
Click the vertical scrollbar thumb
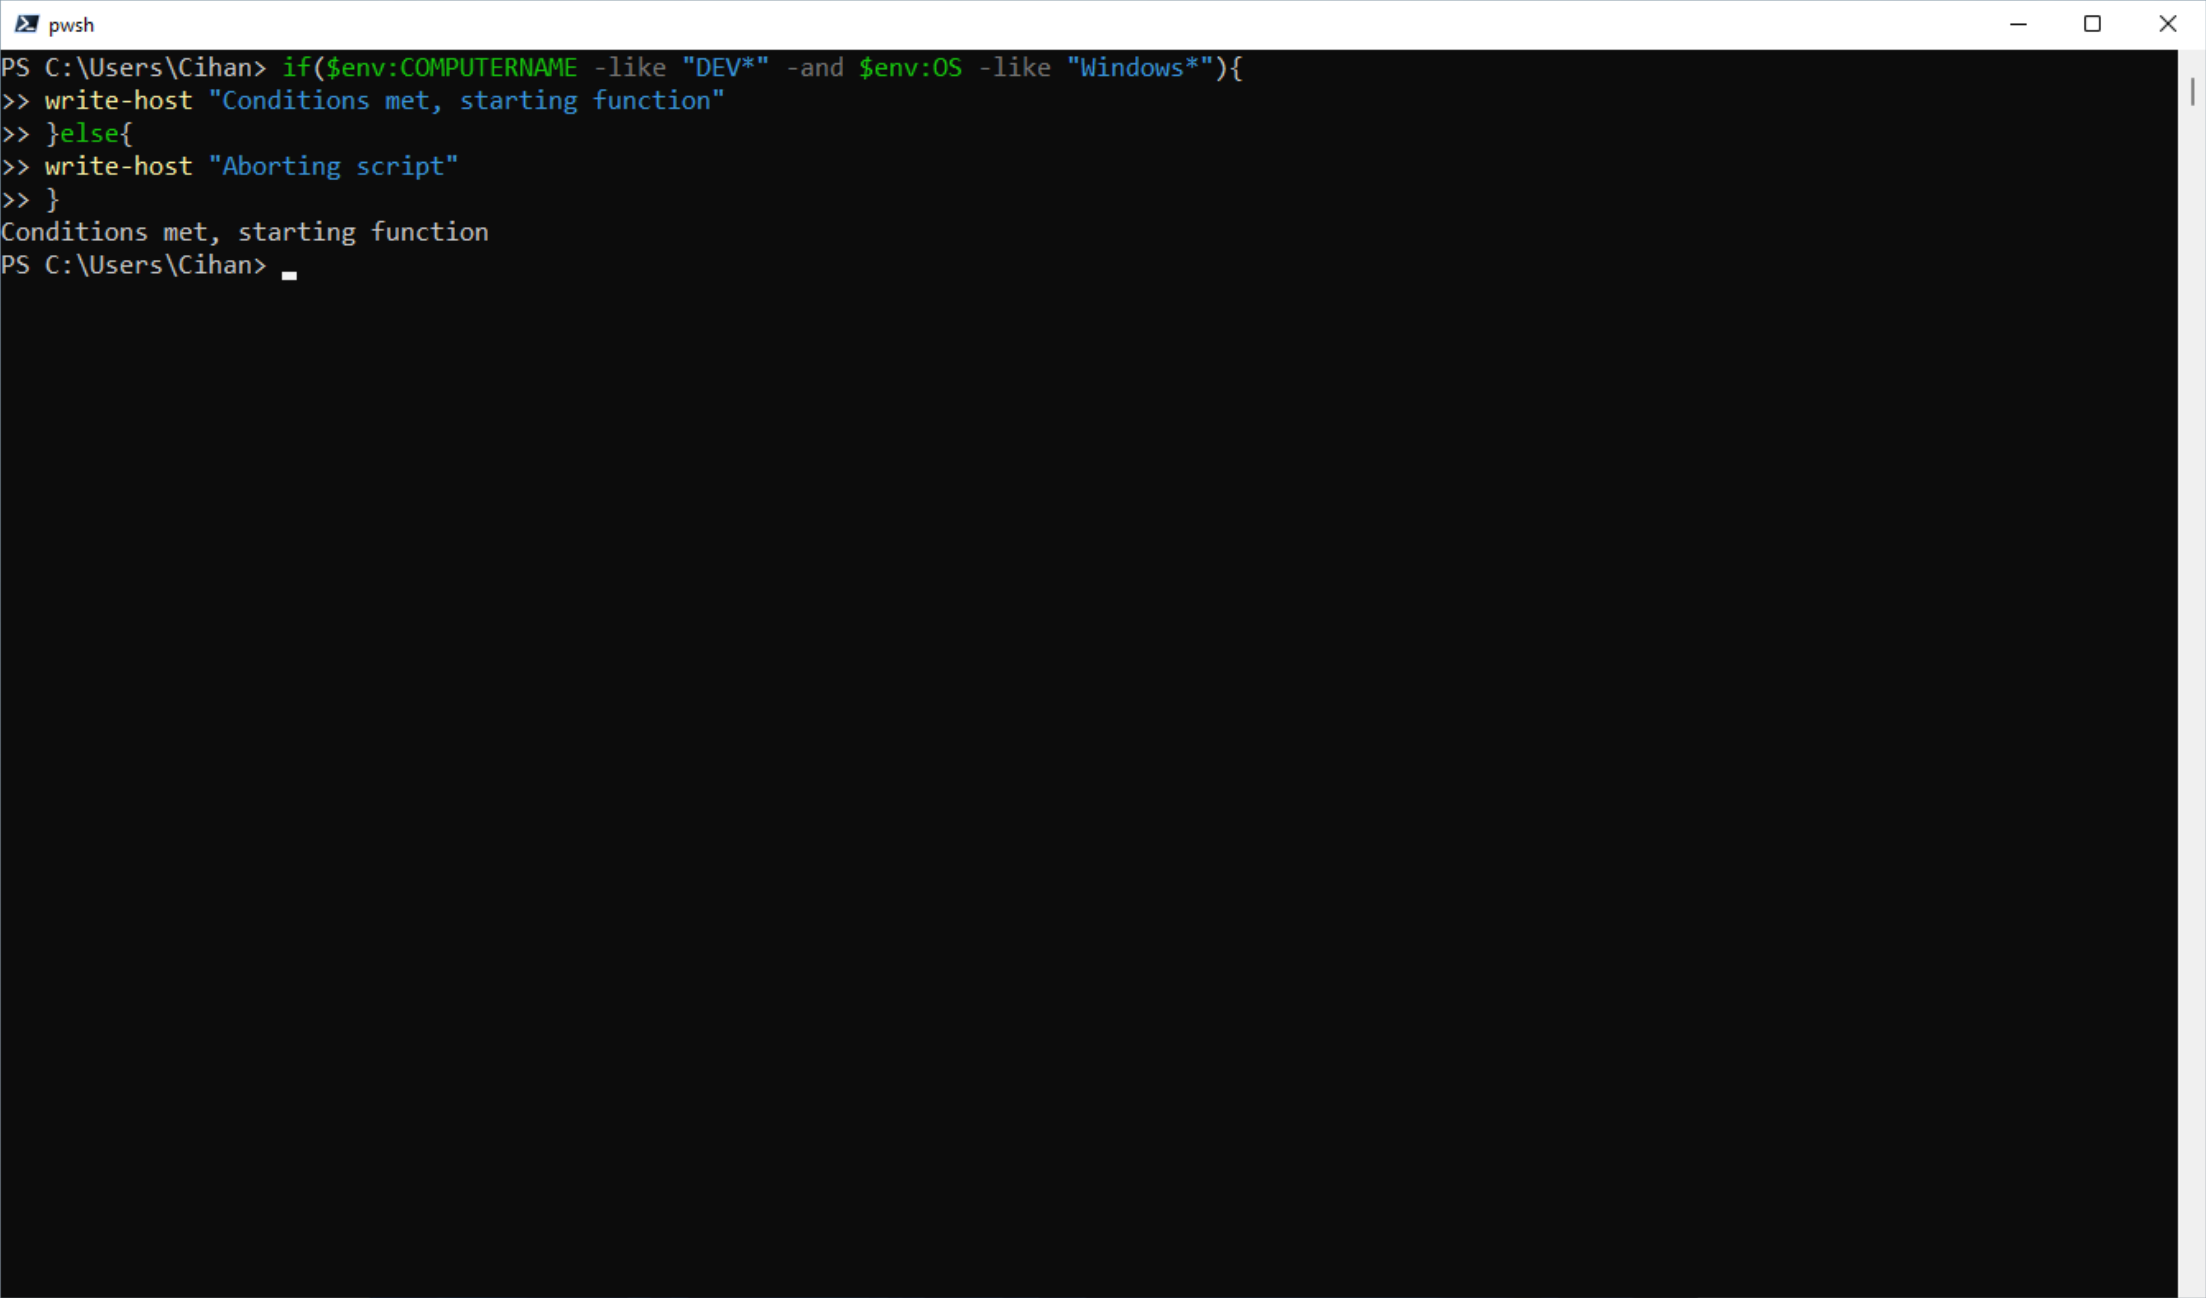coord(2192,92)
